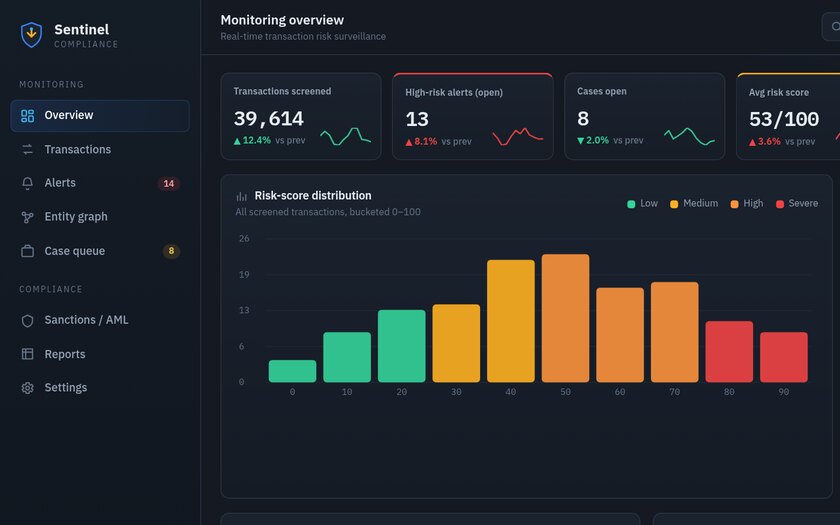Click the Case queue badge showing 8
The height and width of the screenshot is (525, 840).
point(171,251)
